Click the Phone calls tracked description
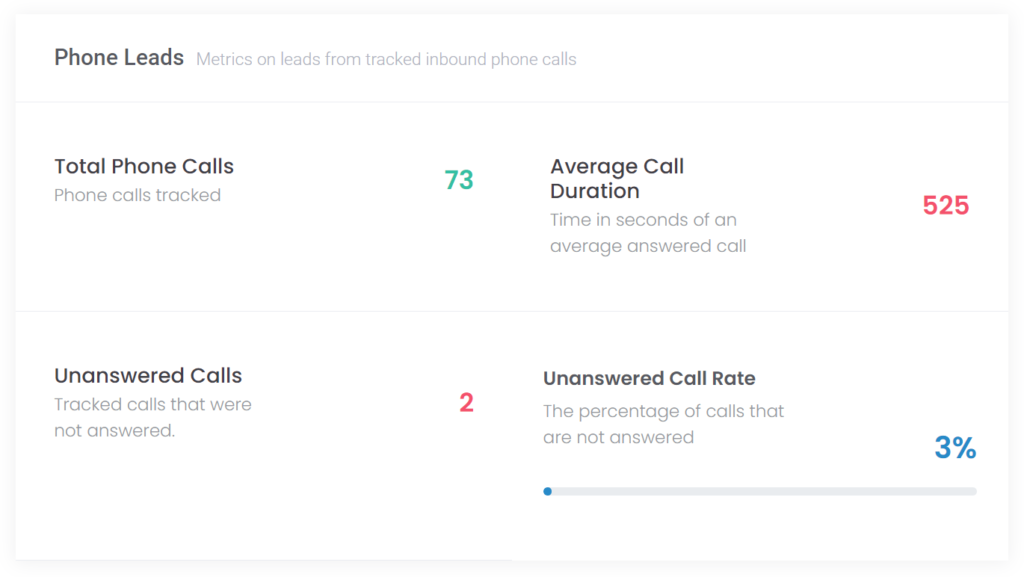Viewport: 1024px width, 577px height. 137,195
